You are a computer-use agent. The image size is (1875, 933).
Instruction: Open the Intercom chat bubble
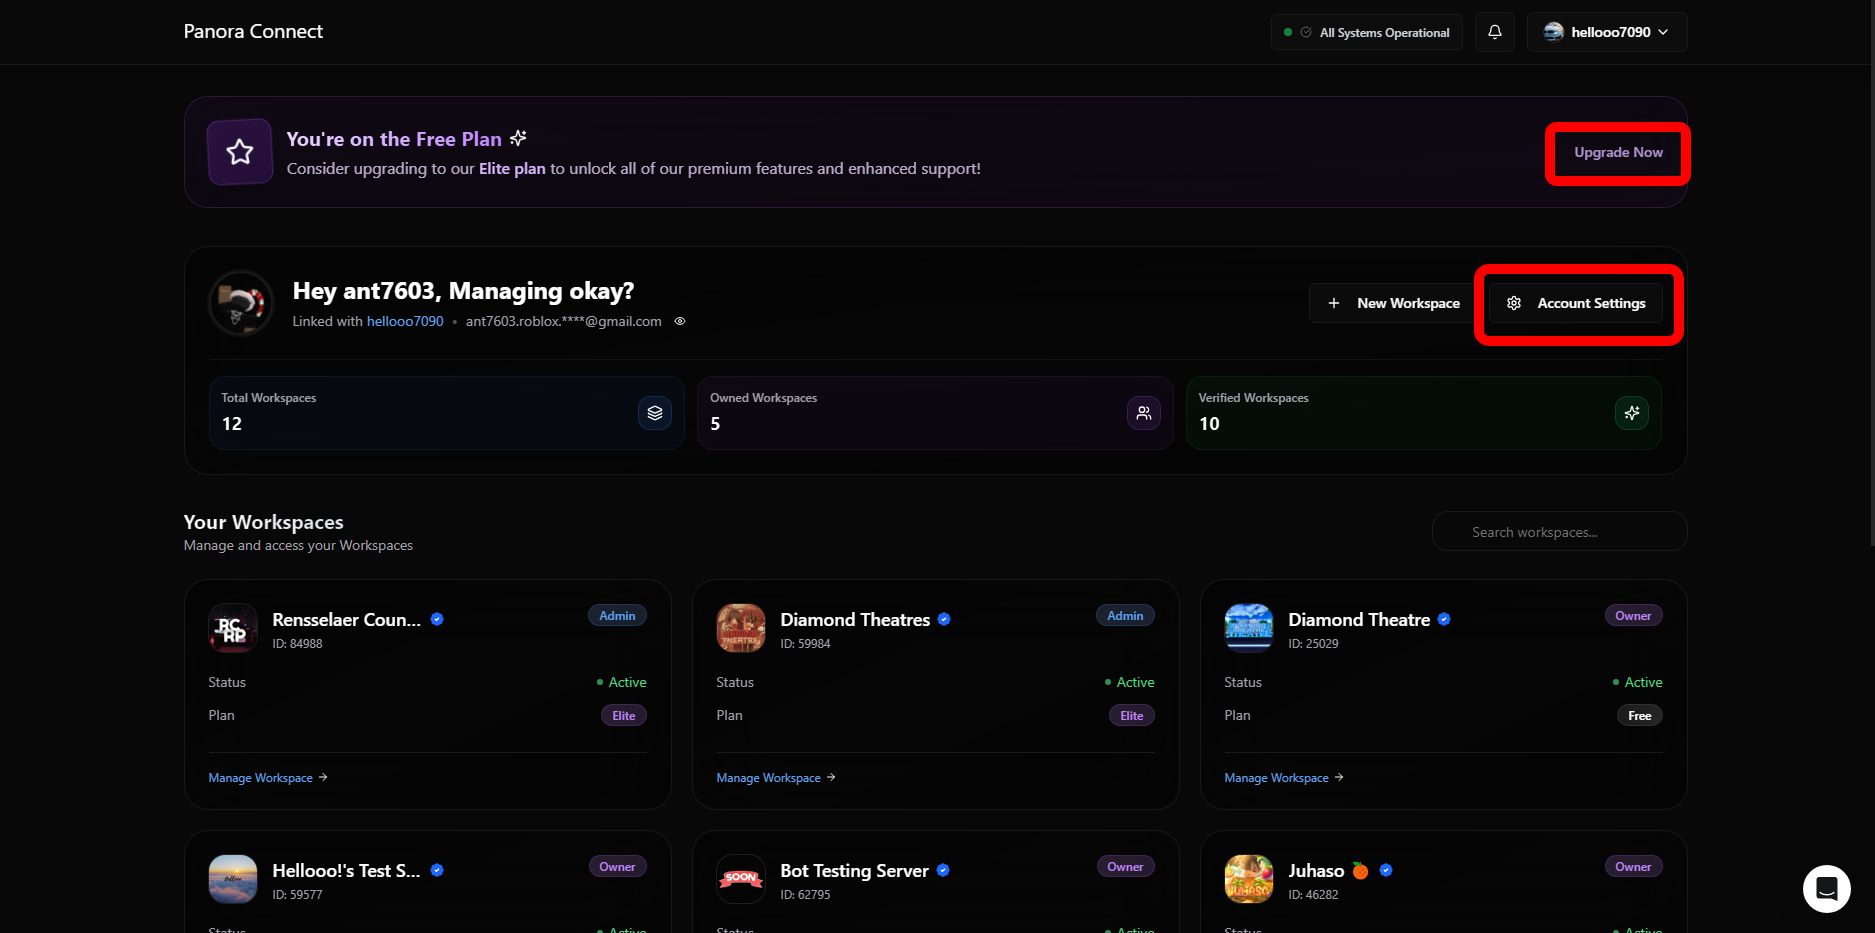(1827, 888)
